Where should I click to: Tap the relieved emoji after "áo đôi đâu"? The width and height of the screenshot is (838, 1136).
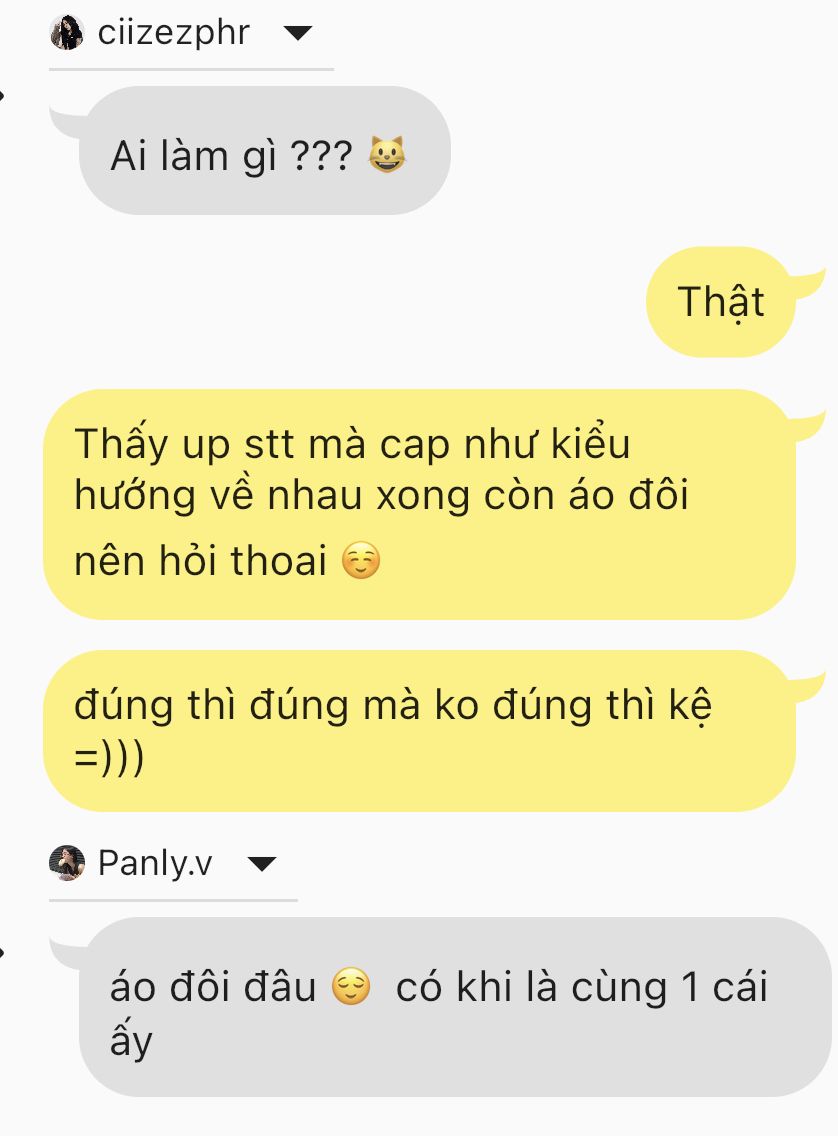click(x=351, y=987)
